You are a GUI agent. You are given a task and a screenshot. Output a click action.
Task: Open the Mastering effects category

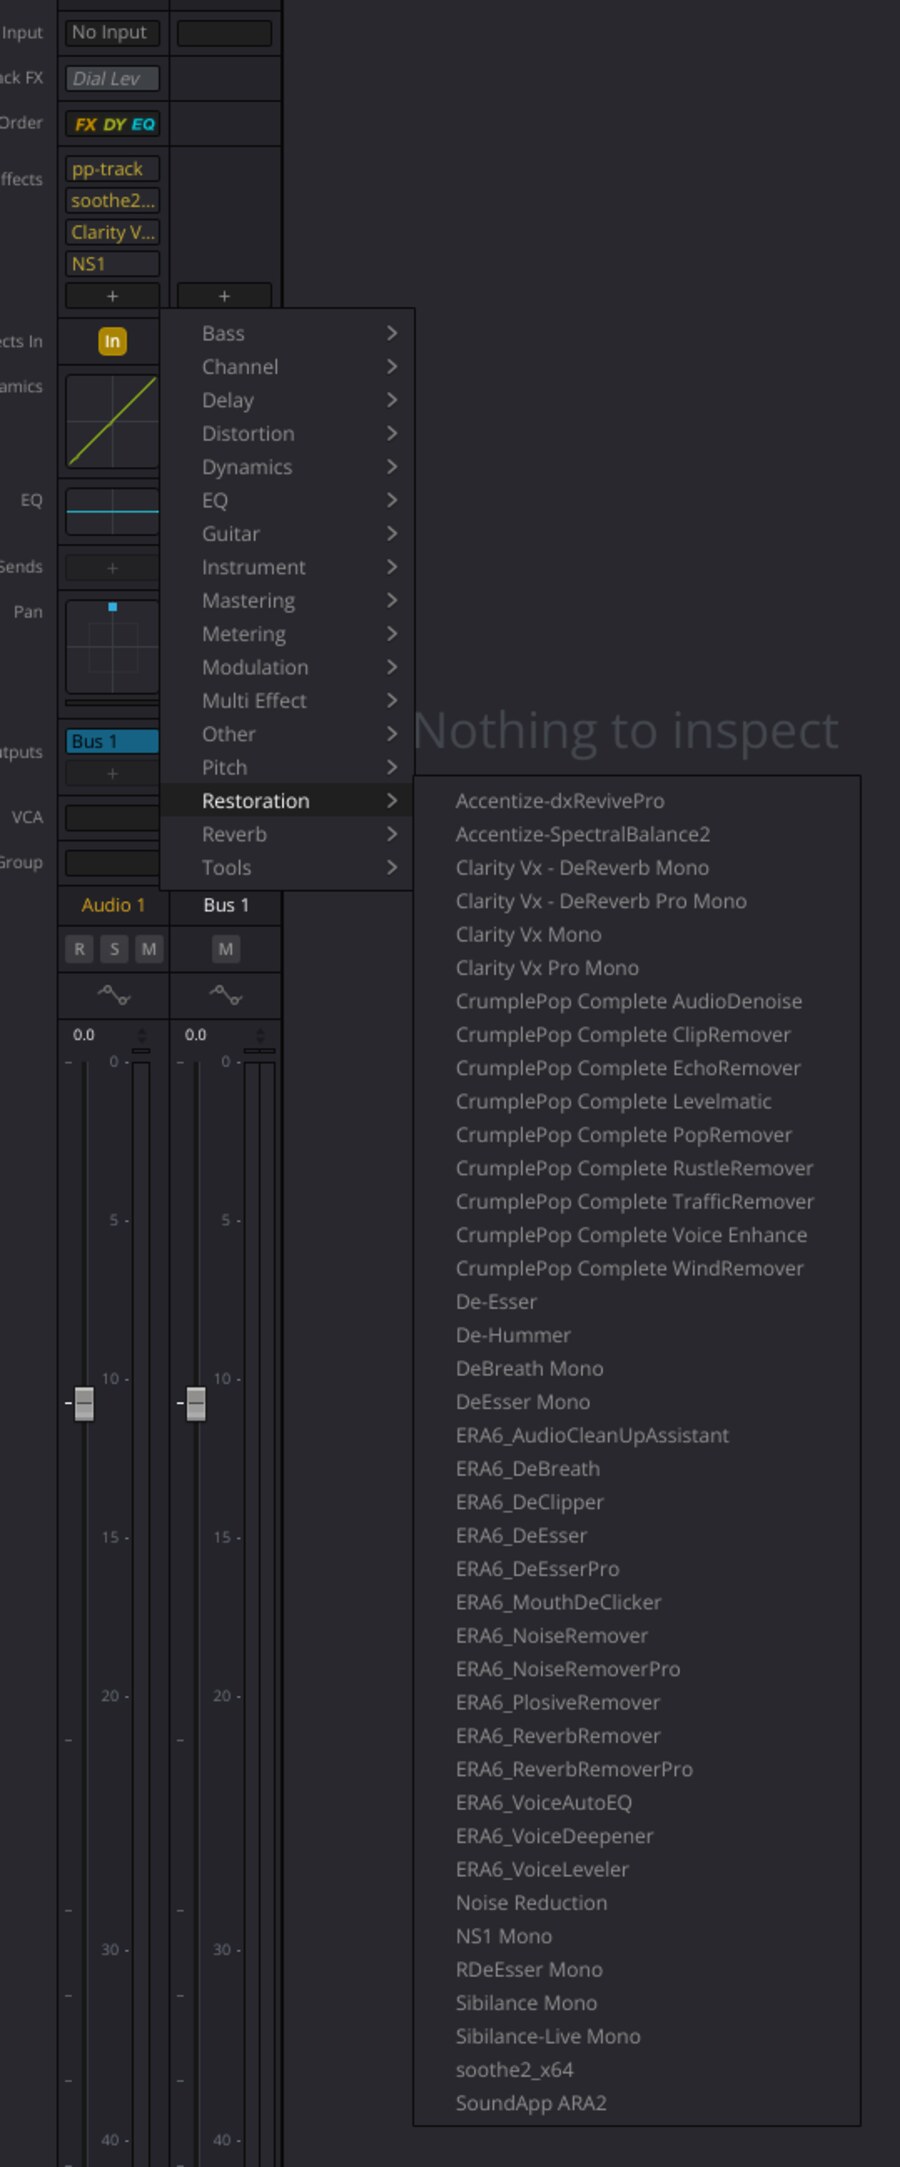click(x=287, y=600)
